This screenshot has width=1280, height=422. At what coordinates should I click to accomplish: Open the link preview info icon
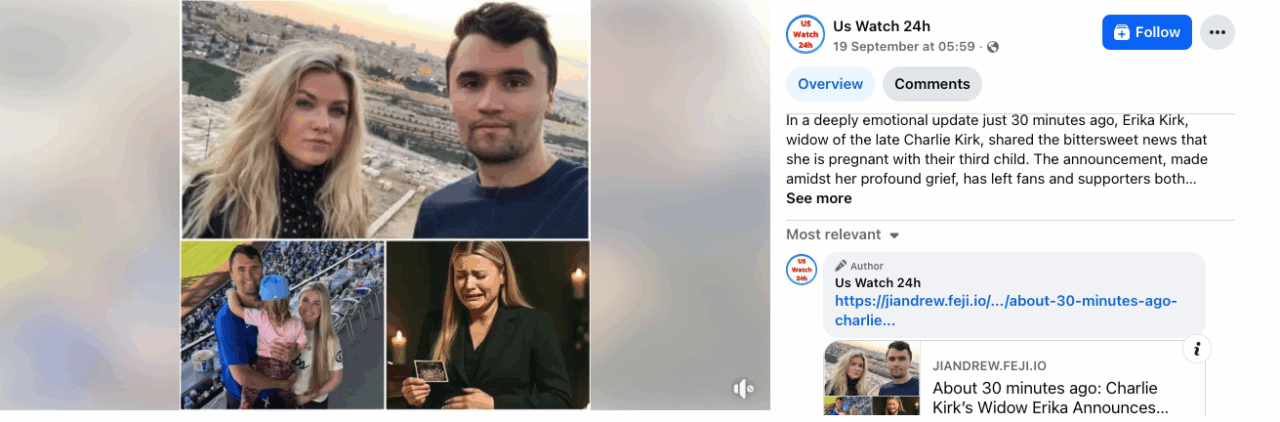[1197, 349]
